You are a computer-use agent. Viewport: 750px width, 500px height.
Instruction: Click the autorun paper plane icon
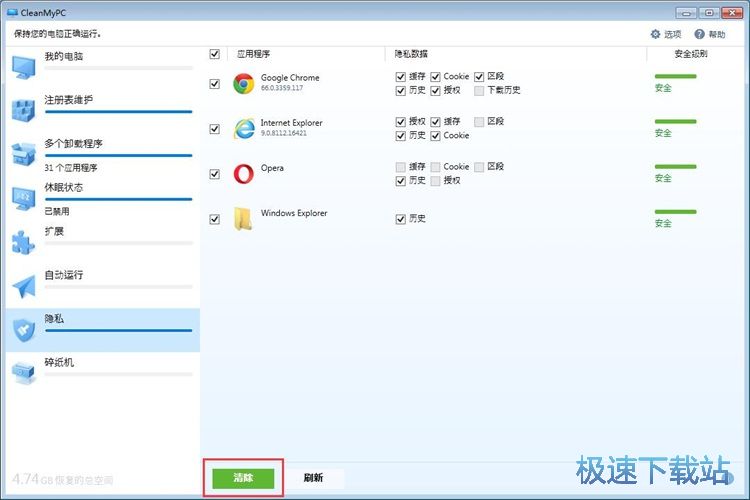tap(24, 286)
